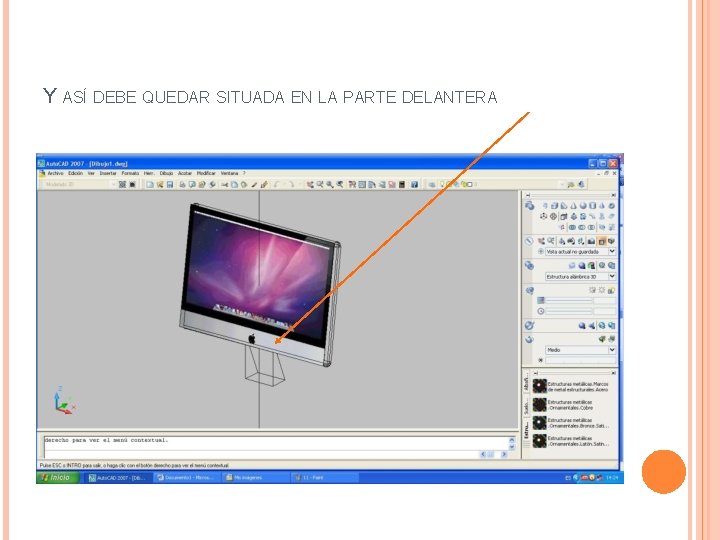720x540 pixels.
Task: Click the 3D Move gizmo icon
Action: 544,216
